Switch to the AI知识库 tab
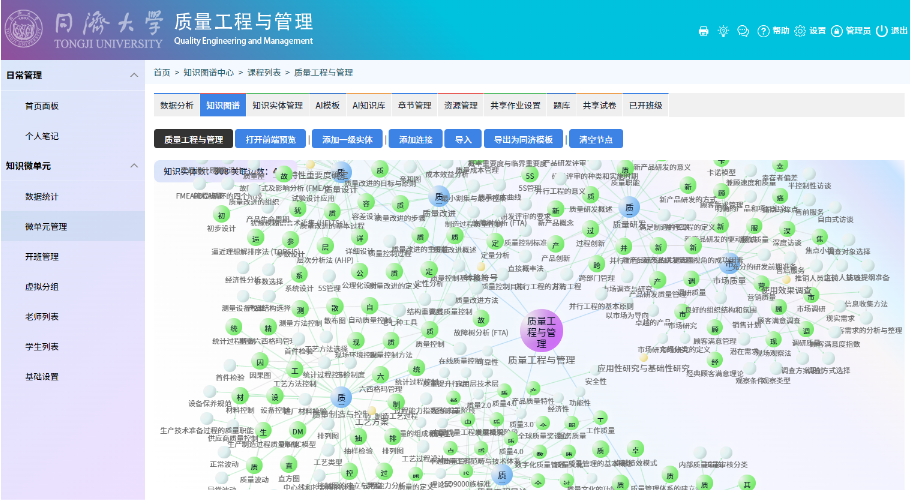This screenshot has width=910, height=500. 369,105
